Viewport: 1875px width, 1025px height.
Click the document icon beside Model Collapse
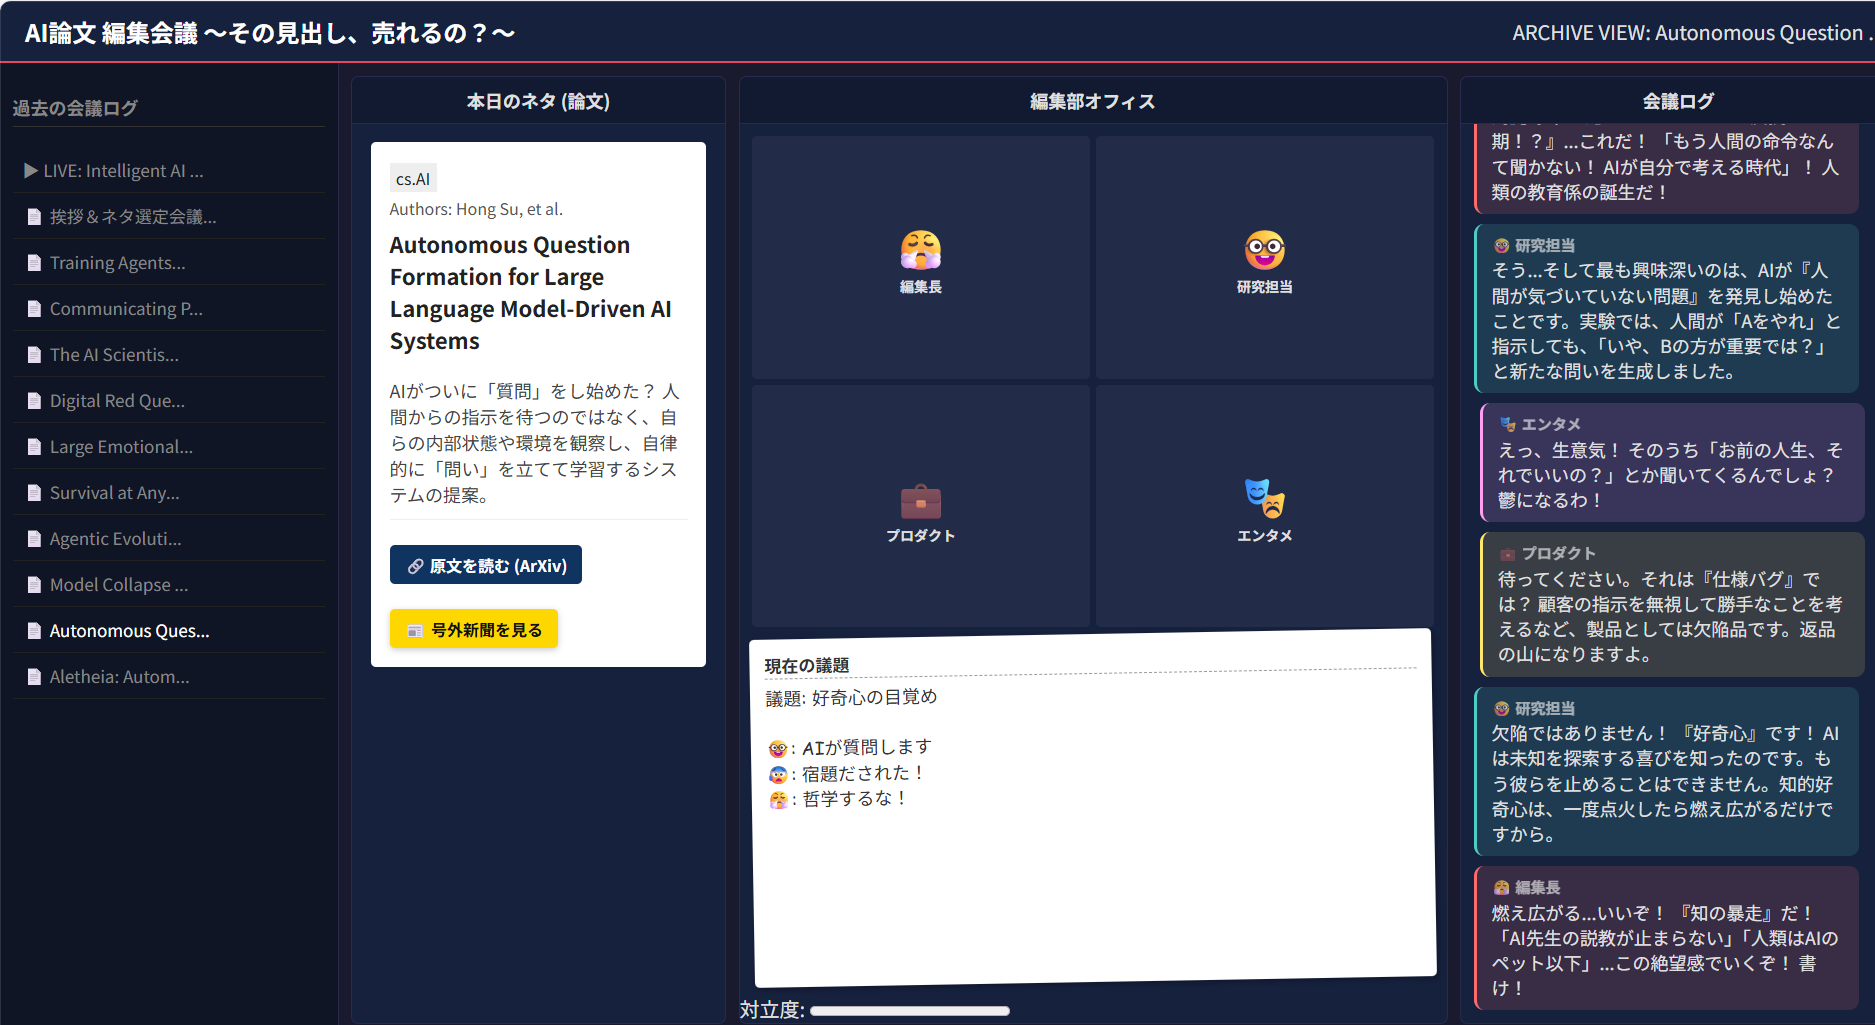[34, 586]
